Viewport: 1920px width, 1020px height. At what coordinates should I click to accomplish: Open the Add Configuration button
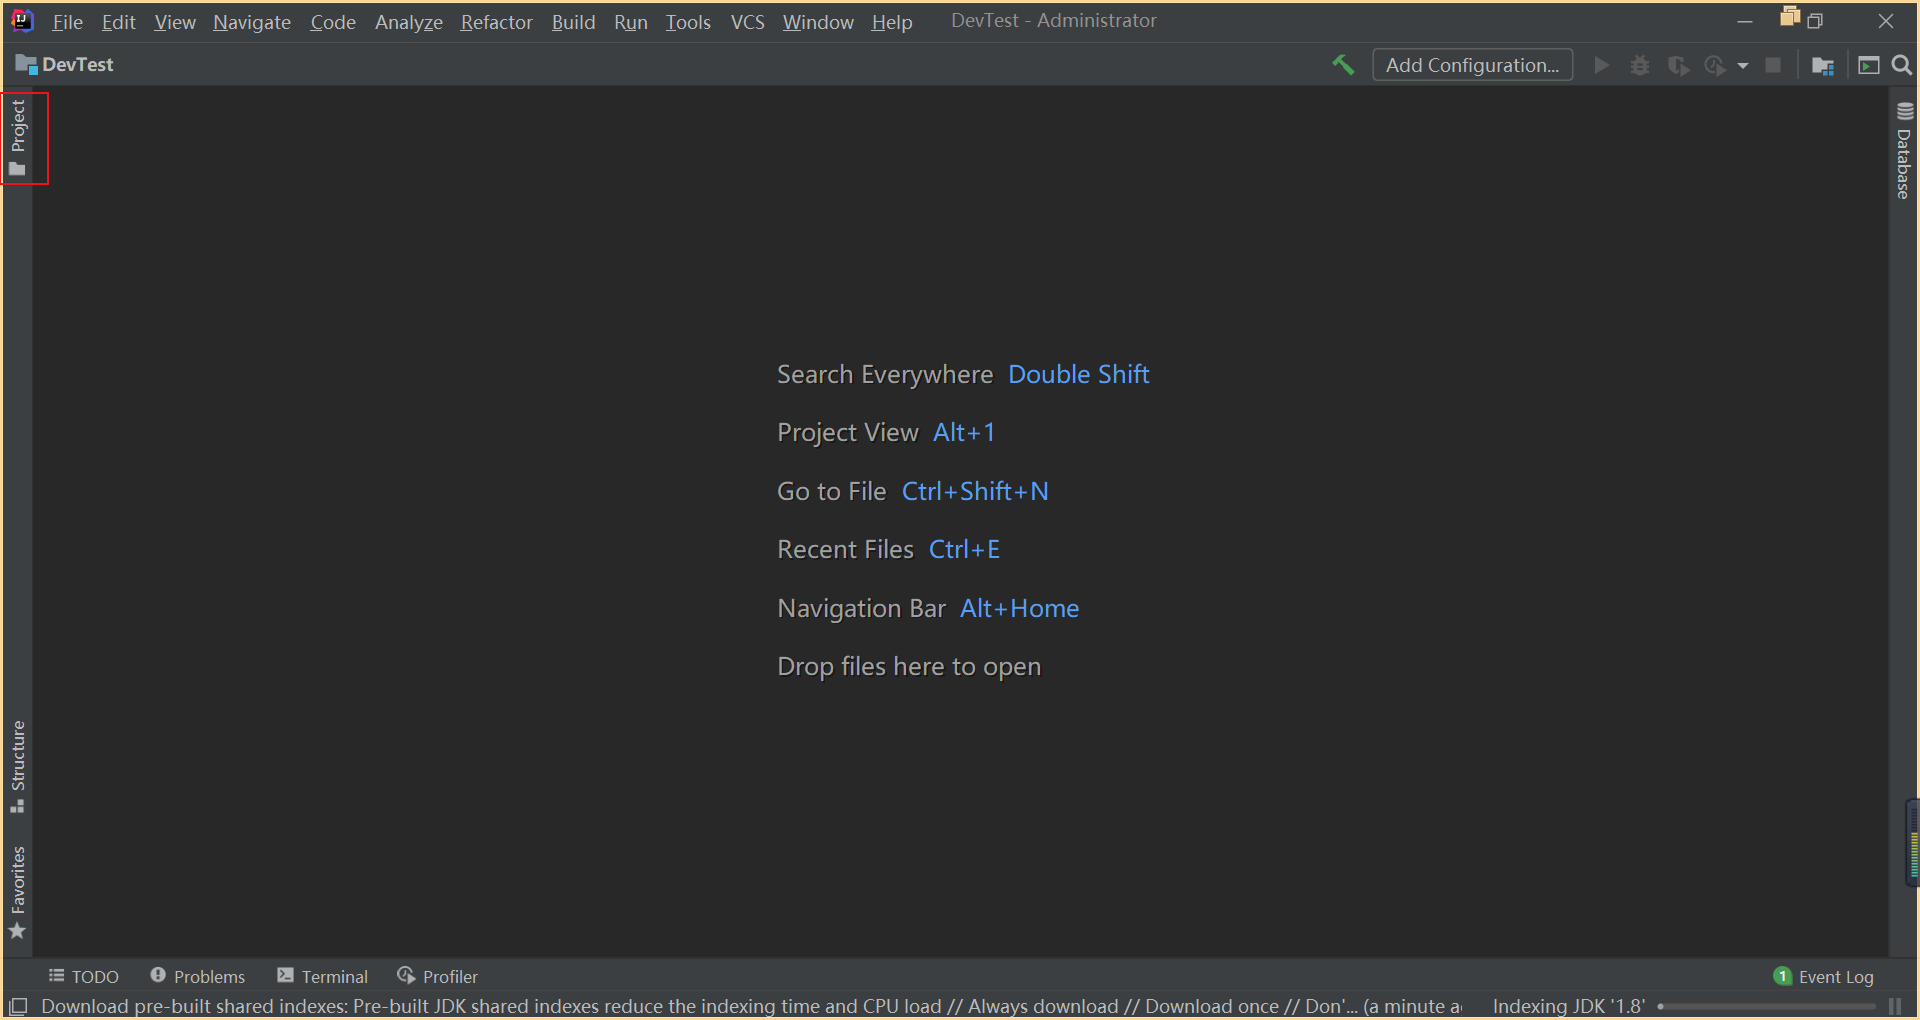(1472, 65)
